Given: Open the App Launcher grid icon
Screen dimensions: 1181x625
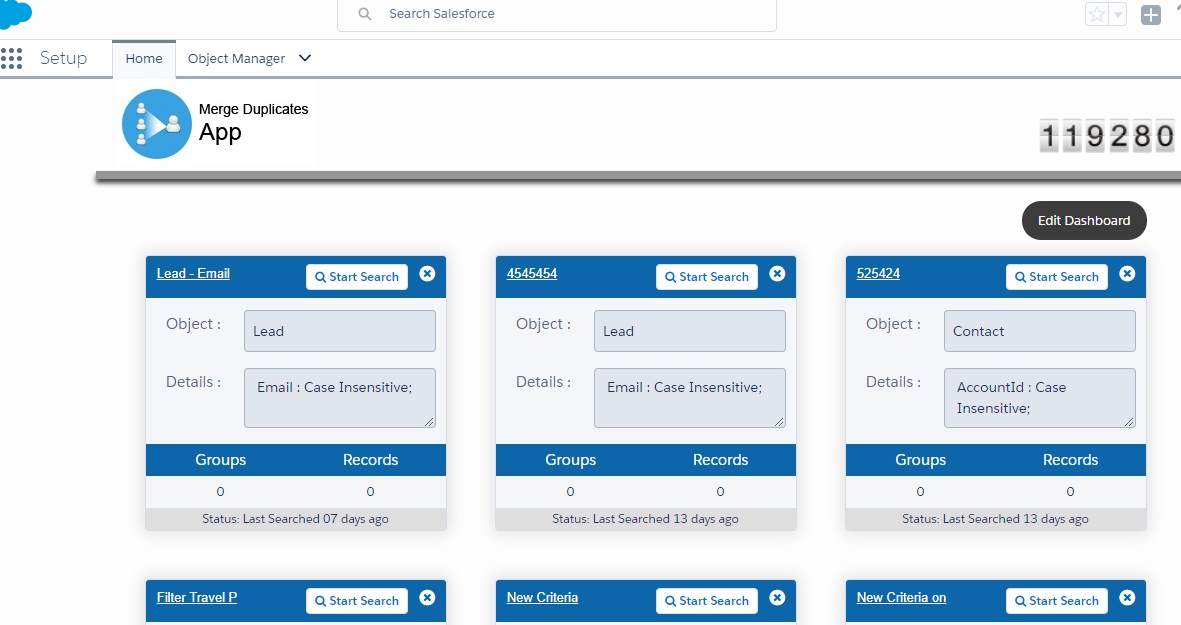Looking at the screenshot, I should click(x=11, y=58).
